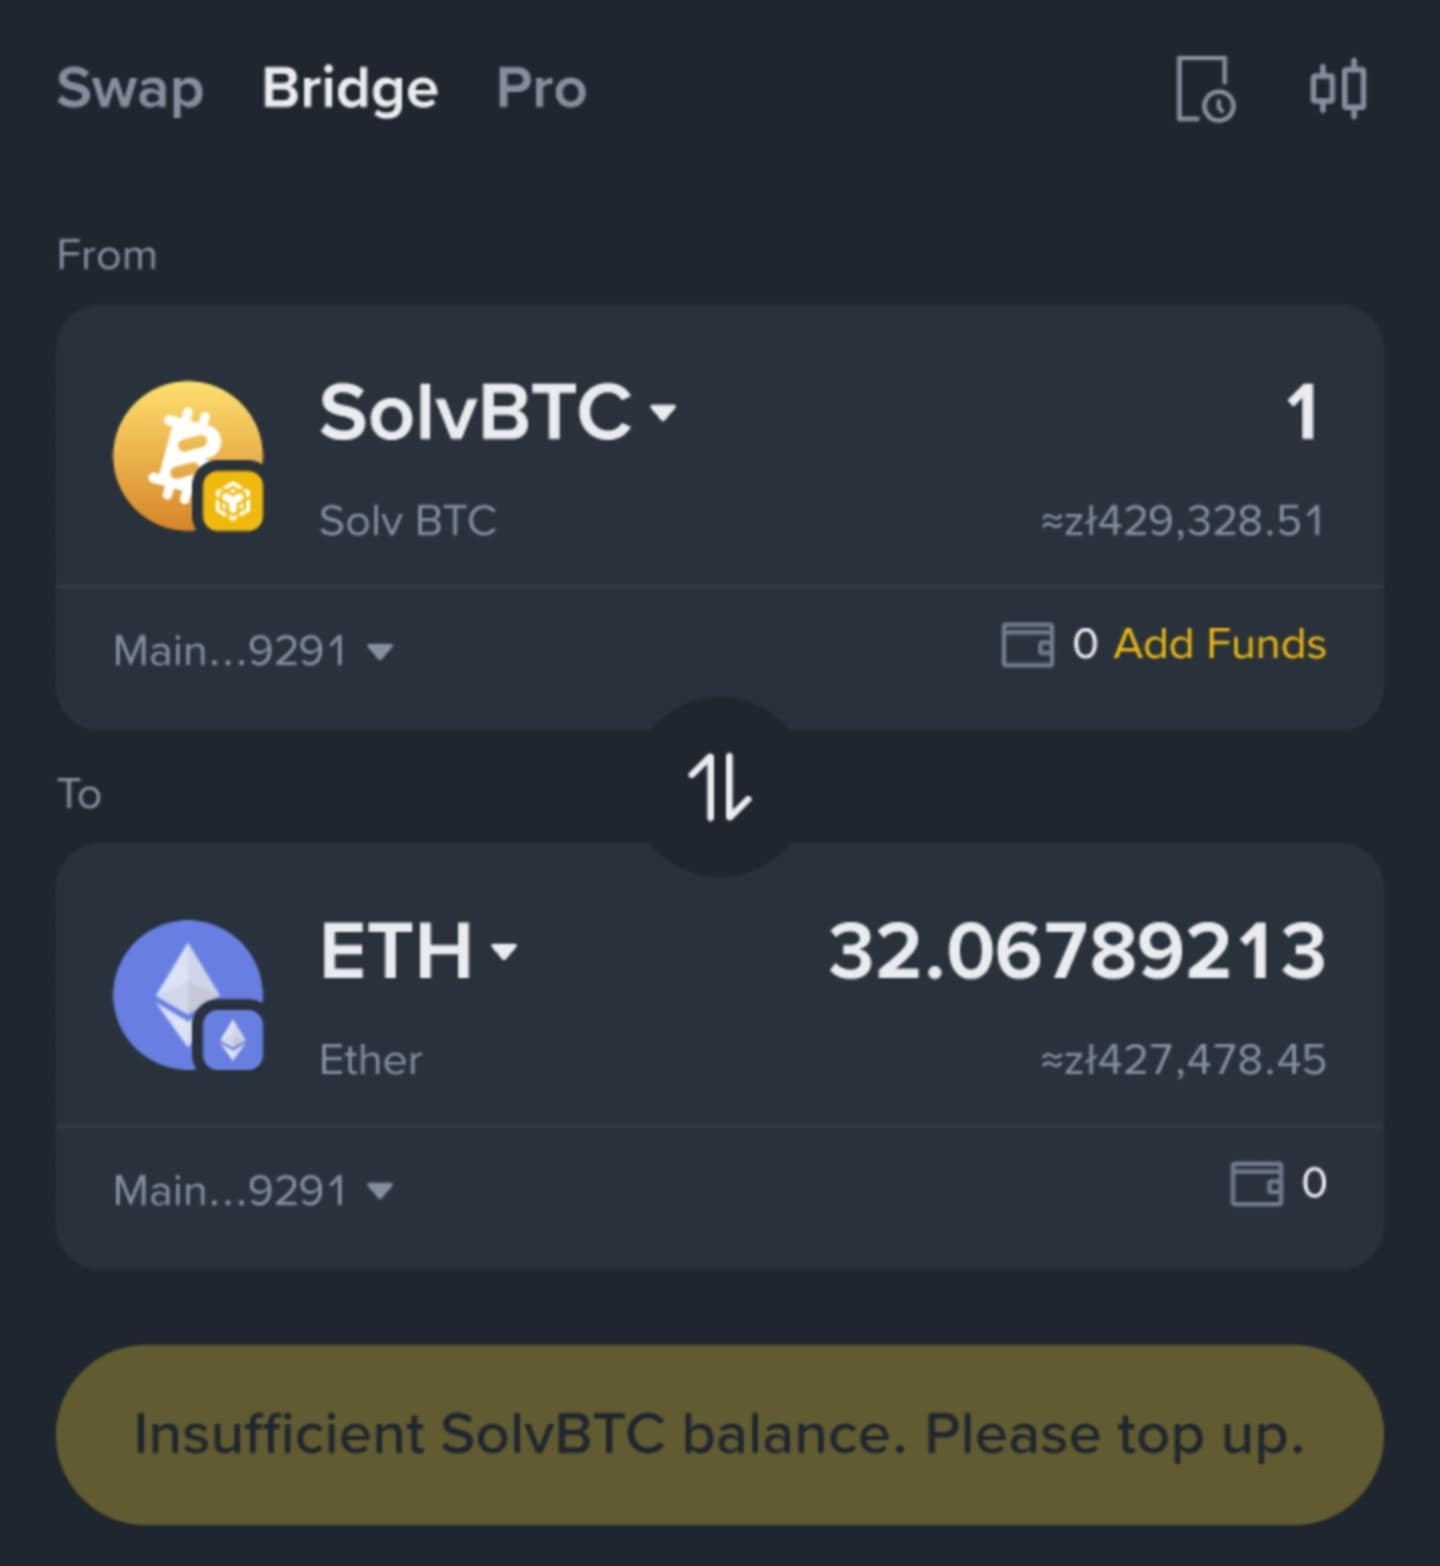Click the Add Funds link
The height and width of the screenshot is (1566, 1440).
coord(1220,644)
